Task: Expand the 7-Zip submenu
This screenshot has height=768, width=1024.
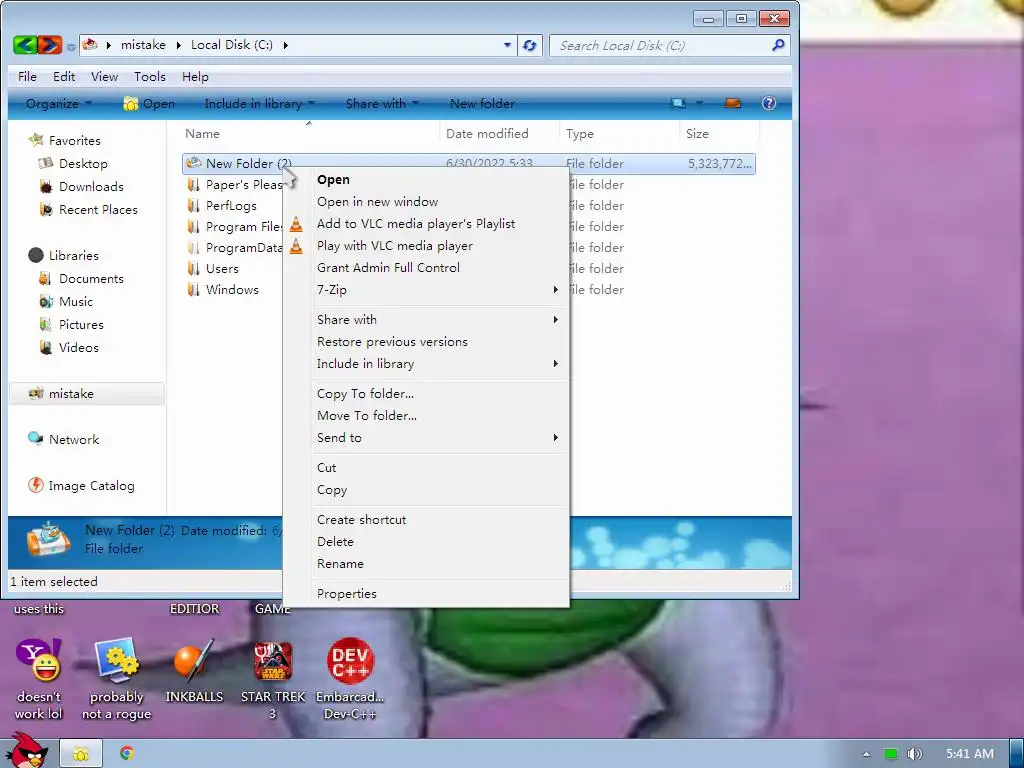Action: (x=426, y=290)
